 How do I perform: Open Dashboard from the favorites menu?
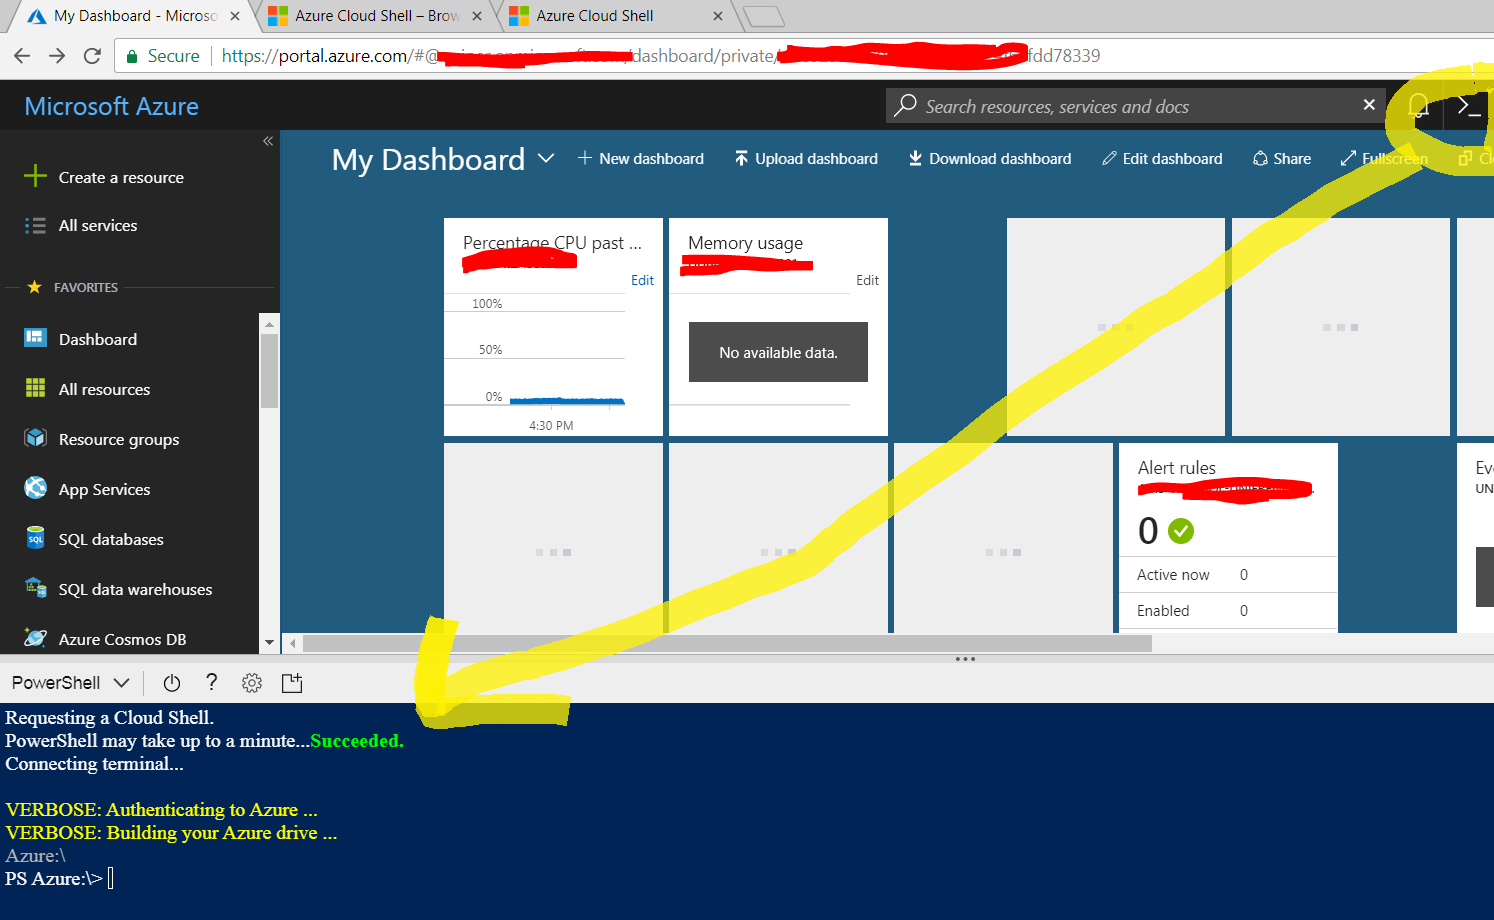click(x=97, y=339)
